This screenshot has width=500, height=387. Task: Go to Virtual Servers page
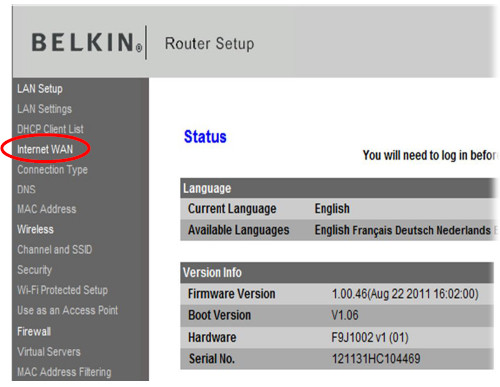[49, 352]
